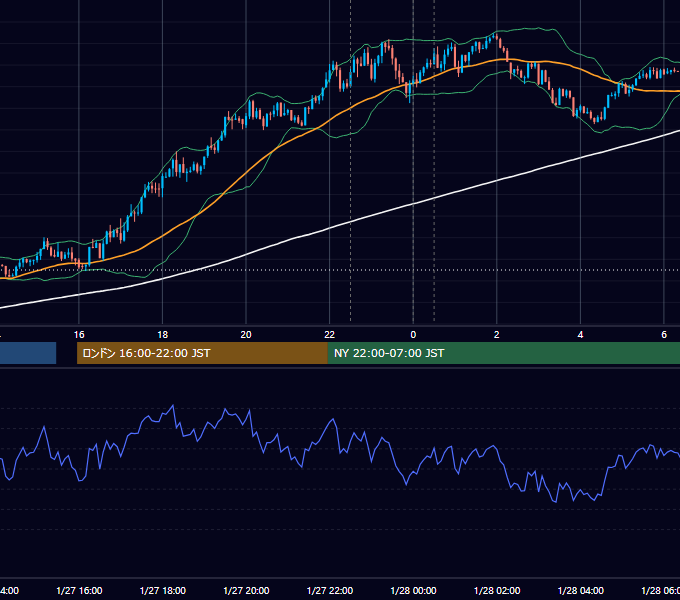Click the 6 hour label on chart axis
This screenshot has width=680, height=600.
[664, 335]
